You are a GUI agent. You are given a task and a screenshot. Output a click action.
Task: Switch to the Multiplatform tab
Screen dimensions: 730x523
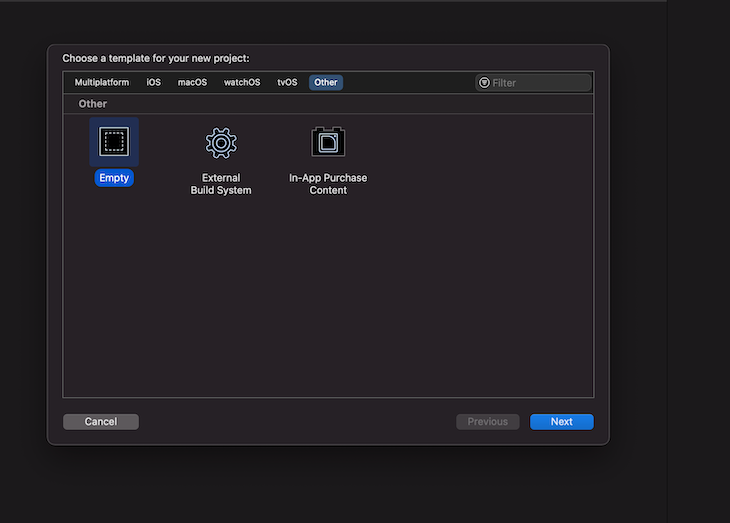[102, 82]
